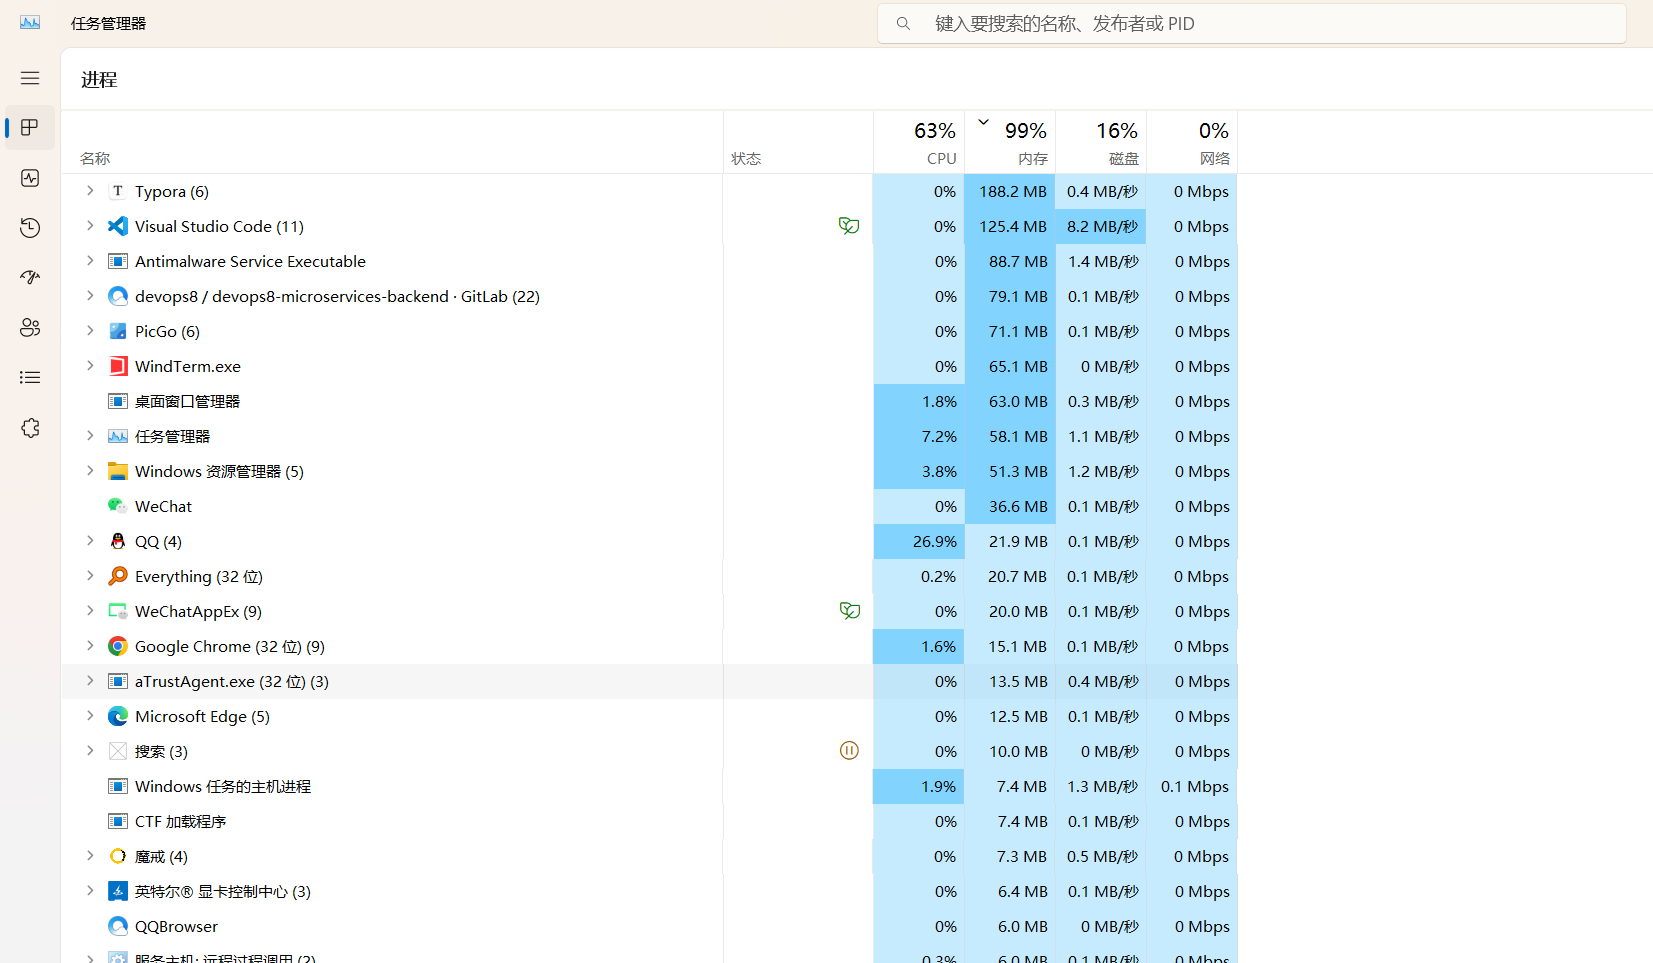Click the PicGo process icon

click(118, 331)
